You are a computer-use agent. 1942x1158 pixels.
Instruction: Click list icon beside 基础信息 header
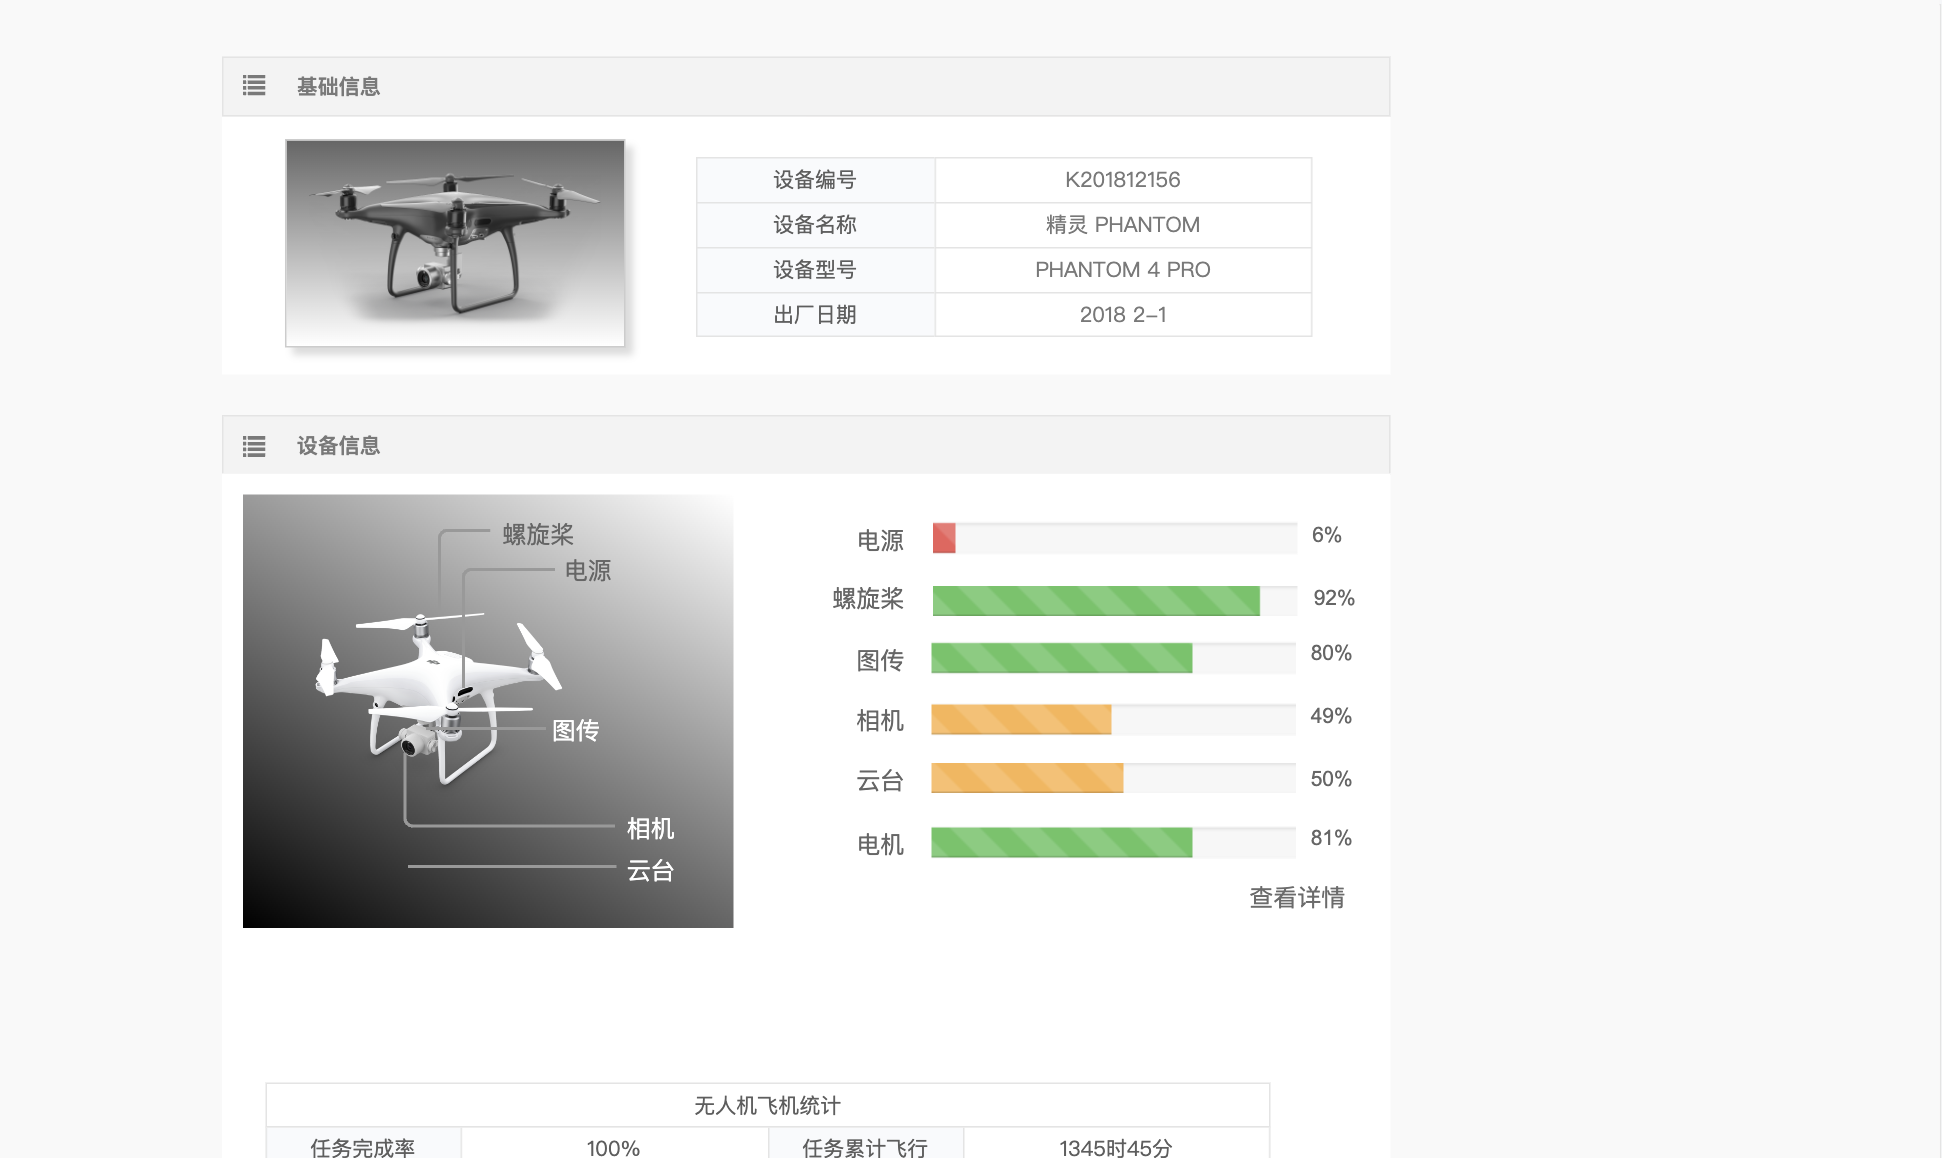254,86
